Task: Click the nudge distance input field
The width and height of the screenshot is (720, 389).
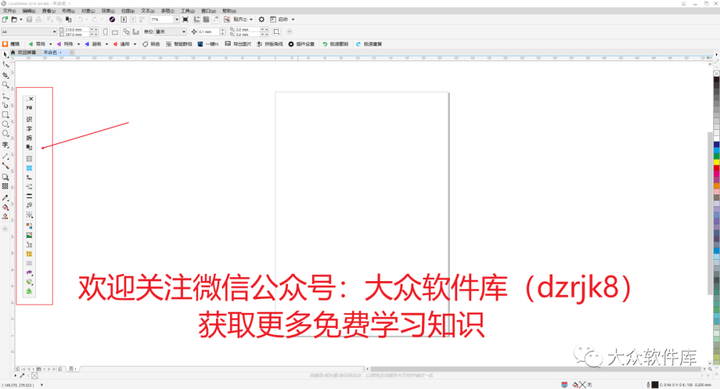Action: coord(208,32)
